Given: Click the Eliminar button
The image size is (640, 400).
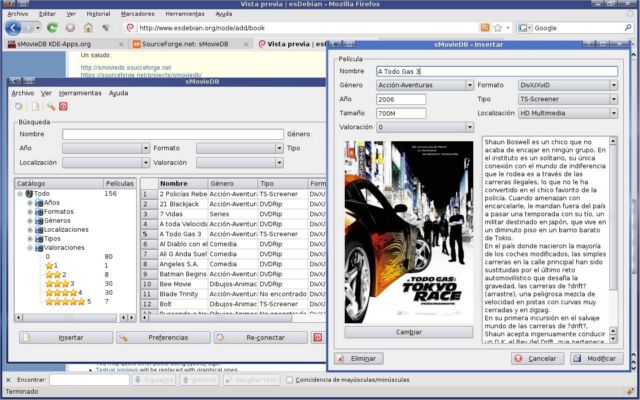Looking at the screenshot, I should click(359, 358).
